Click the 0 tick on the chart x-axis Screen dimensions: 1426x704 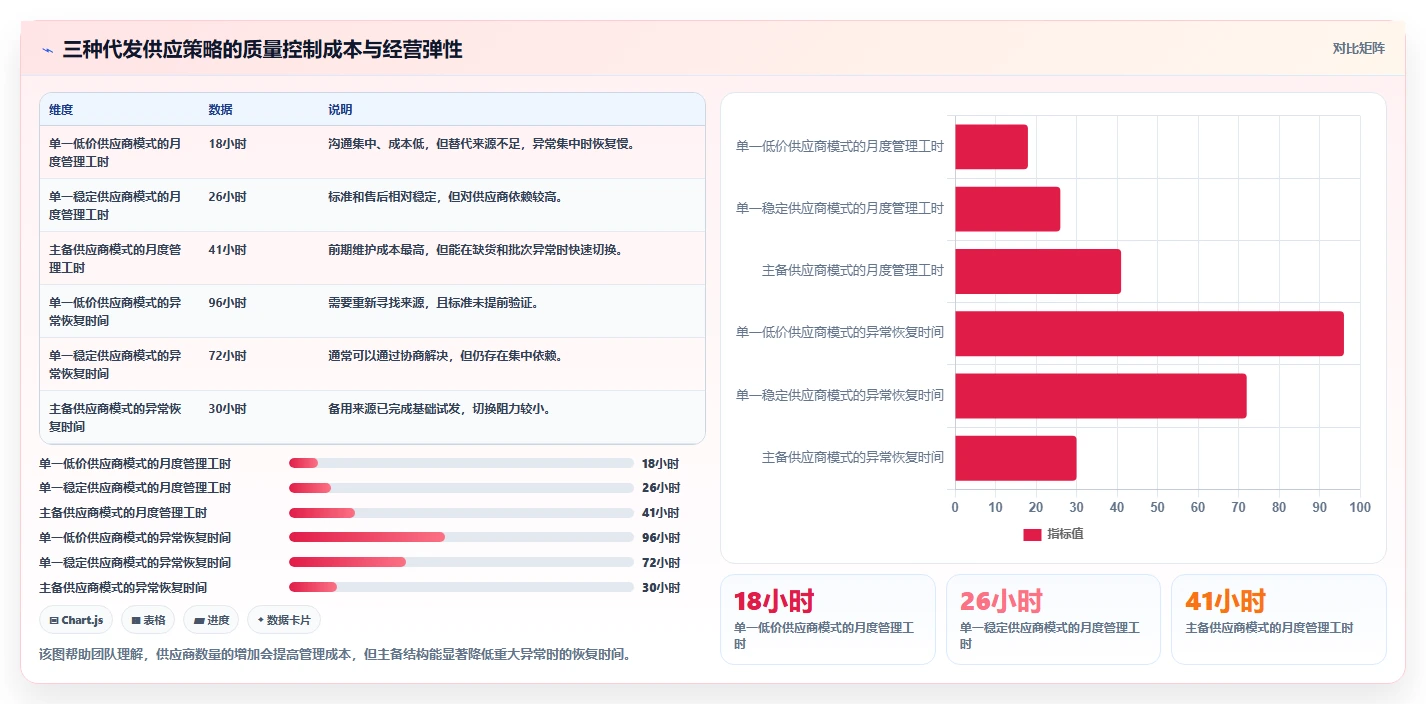tap(955, 508)
